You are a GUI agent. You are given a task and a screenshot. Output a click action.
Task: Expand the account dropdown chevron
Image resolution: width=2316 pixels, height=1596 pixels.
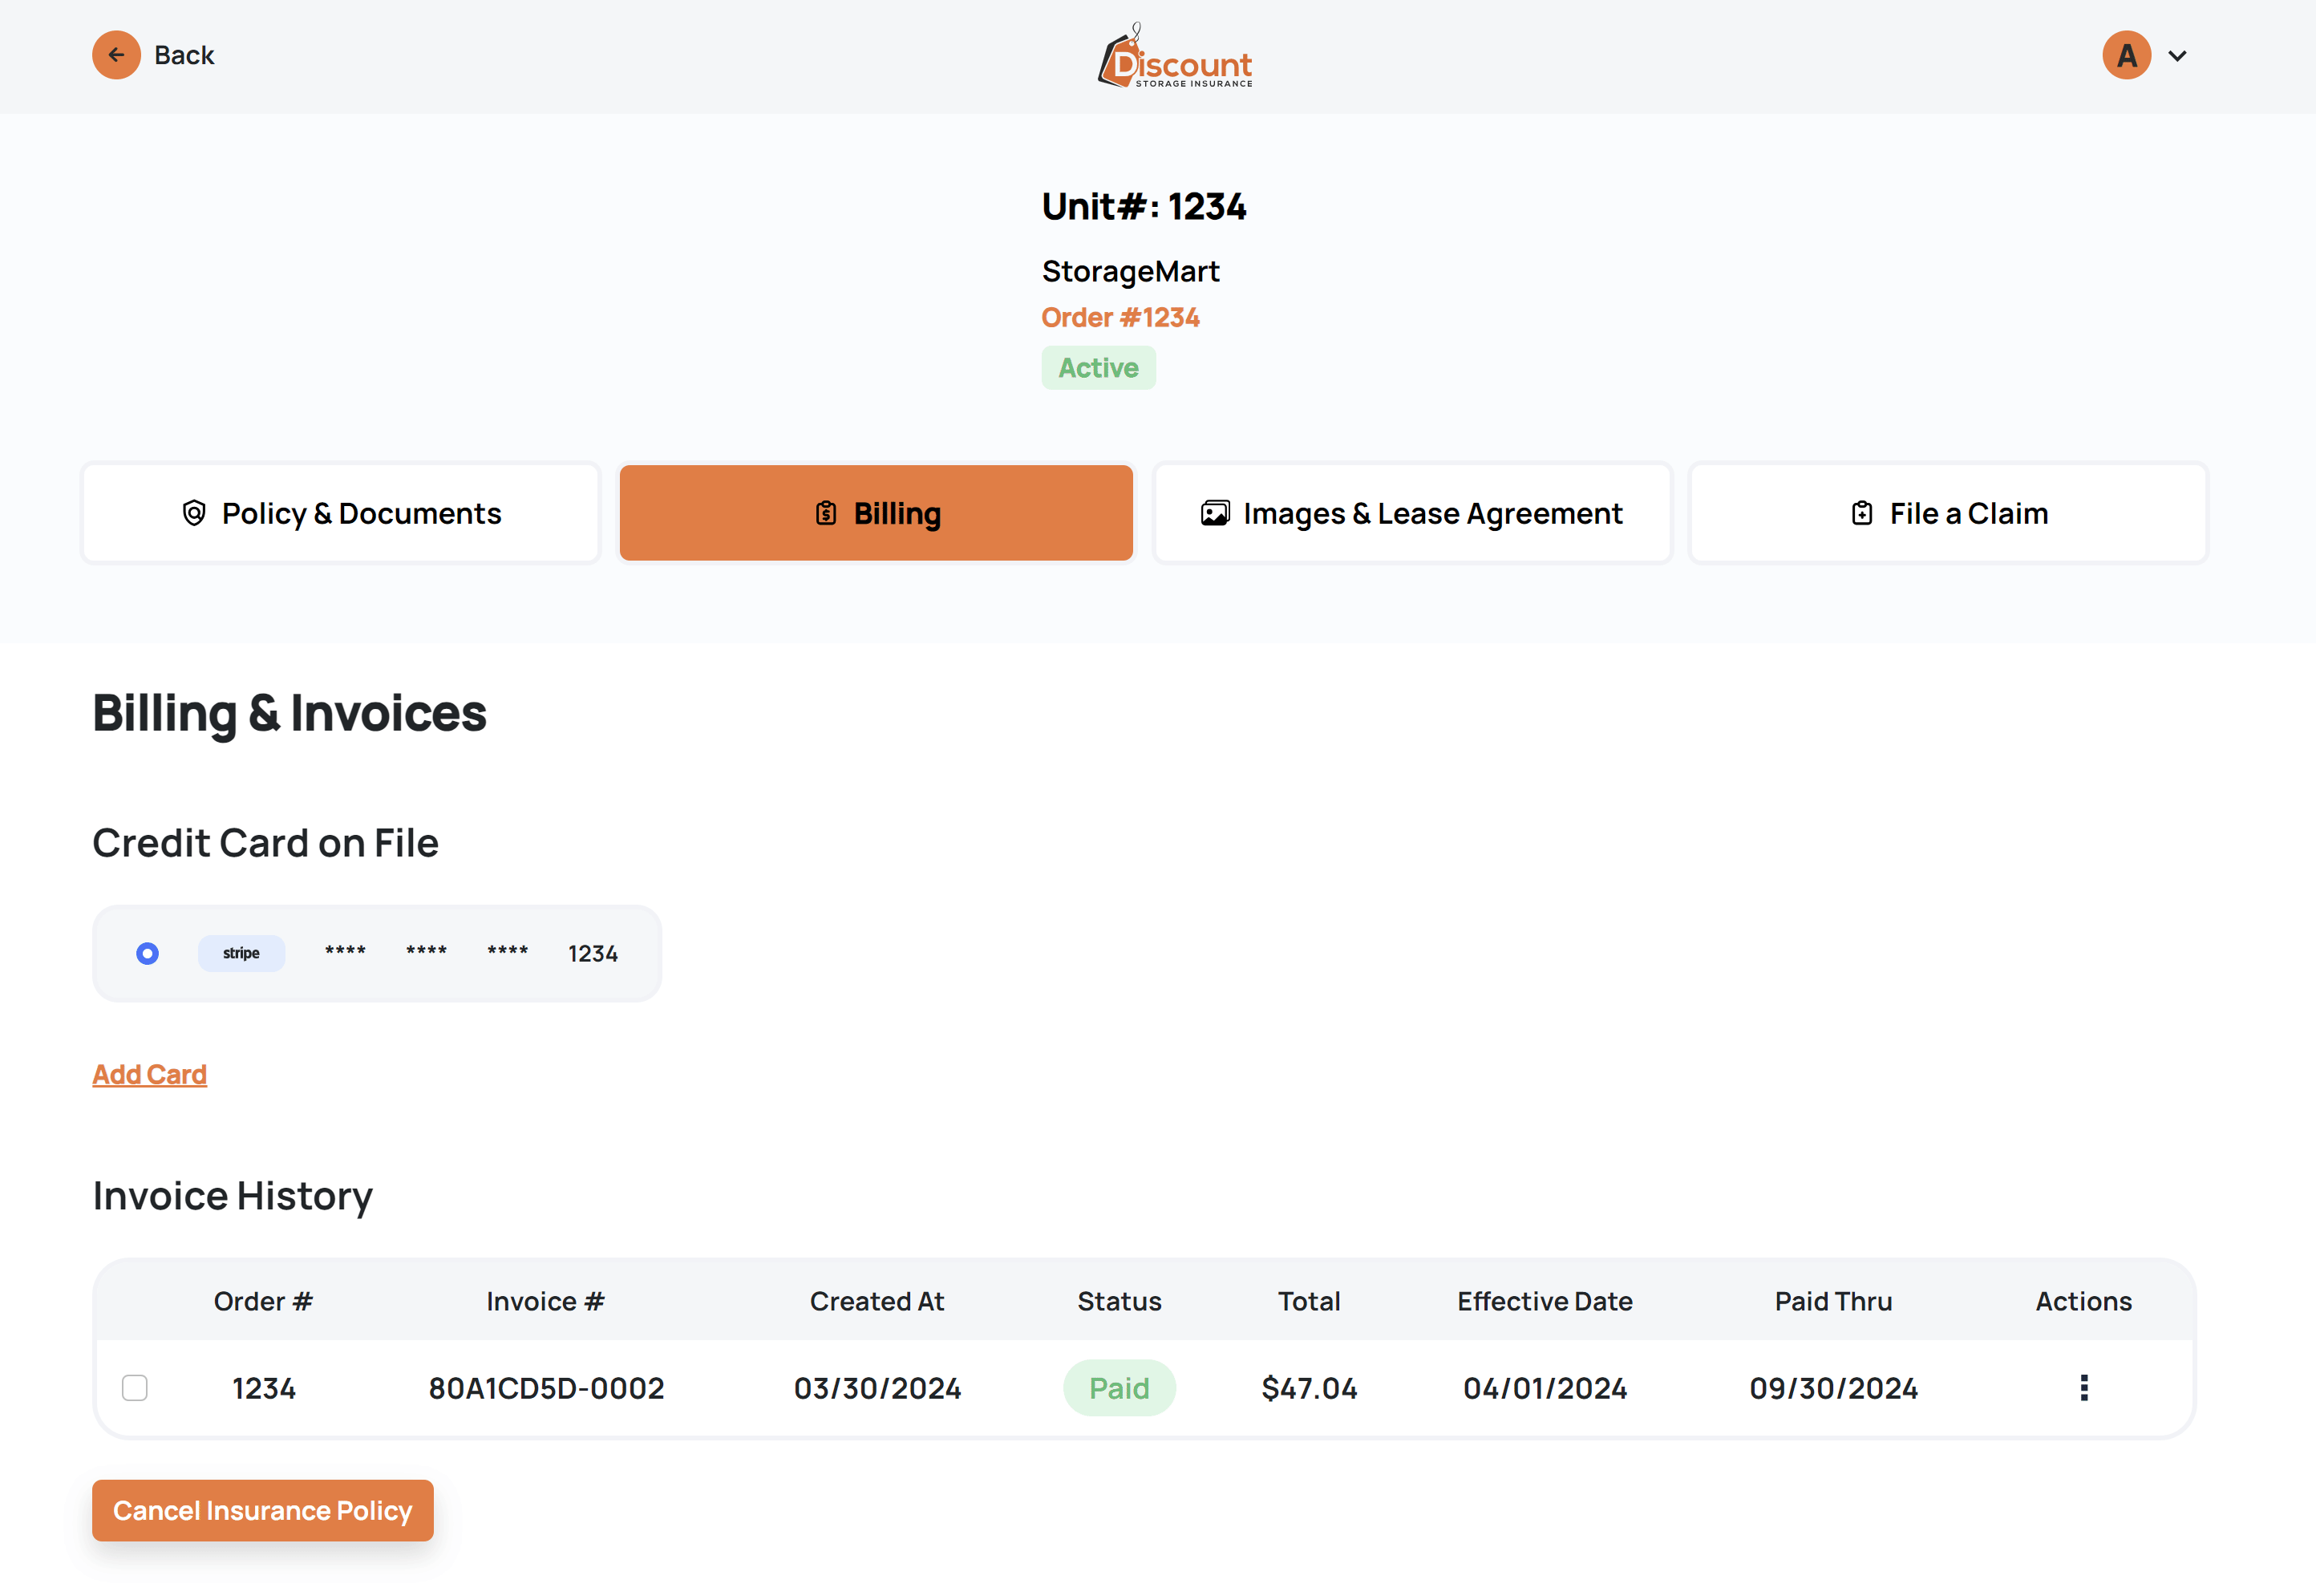[2177, 56]
